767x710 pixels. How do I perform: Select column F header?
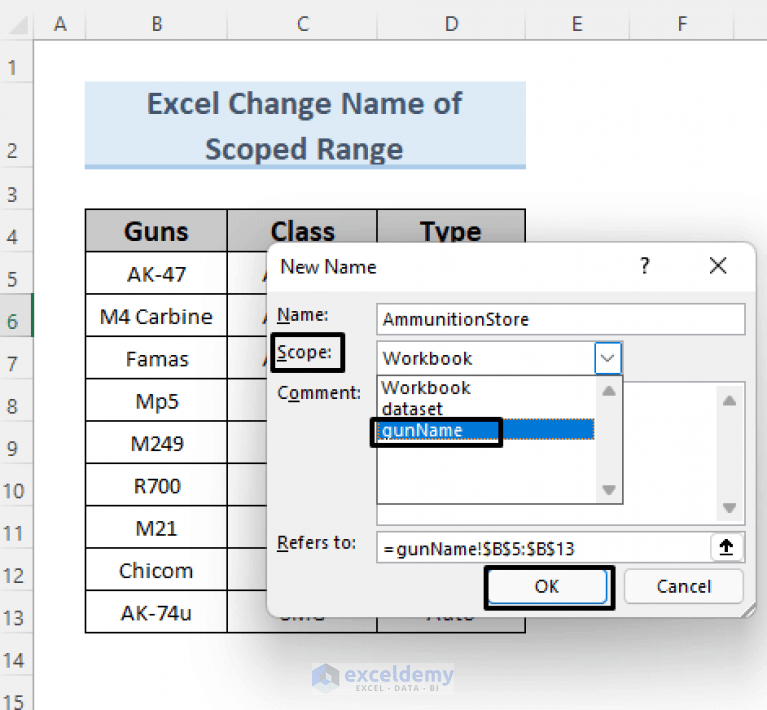click(682, 23)
